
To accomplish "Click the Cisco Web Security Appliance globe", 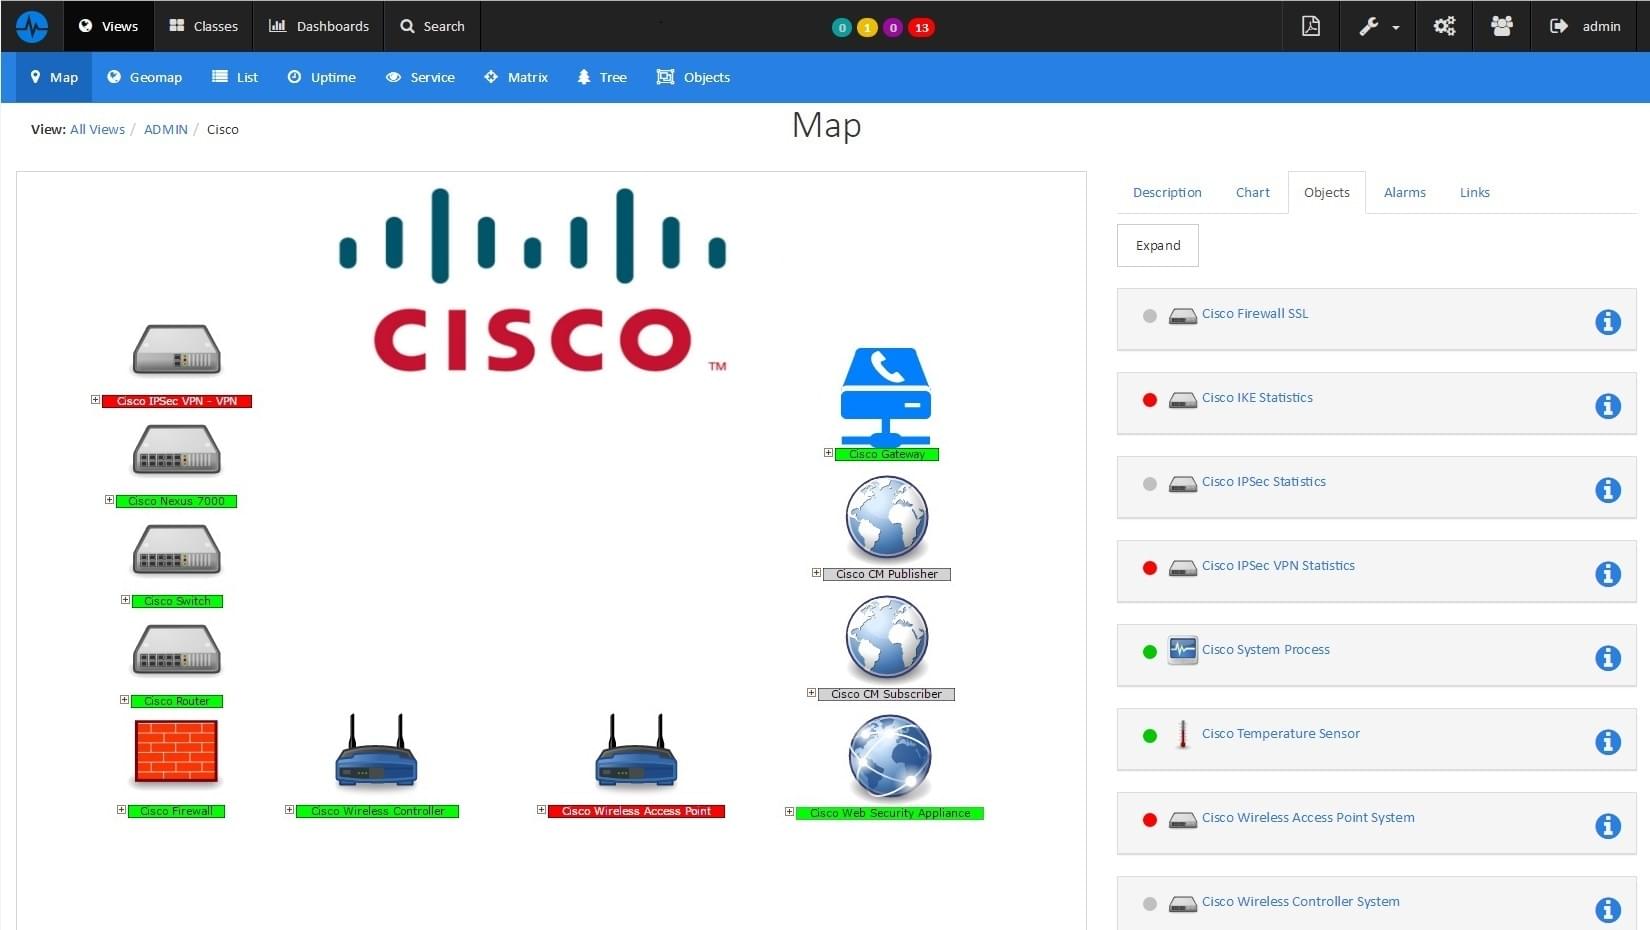I will coord(889,757).
